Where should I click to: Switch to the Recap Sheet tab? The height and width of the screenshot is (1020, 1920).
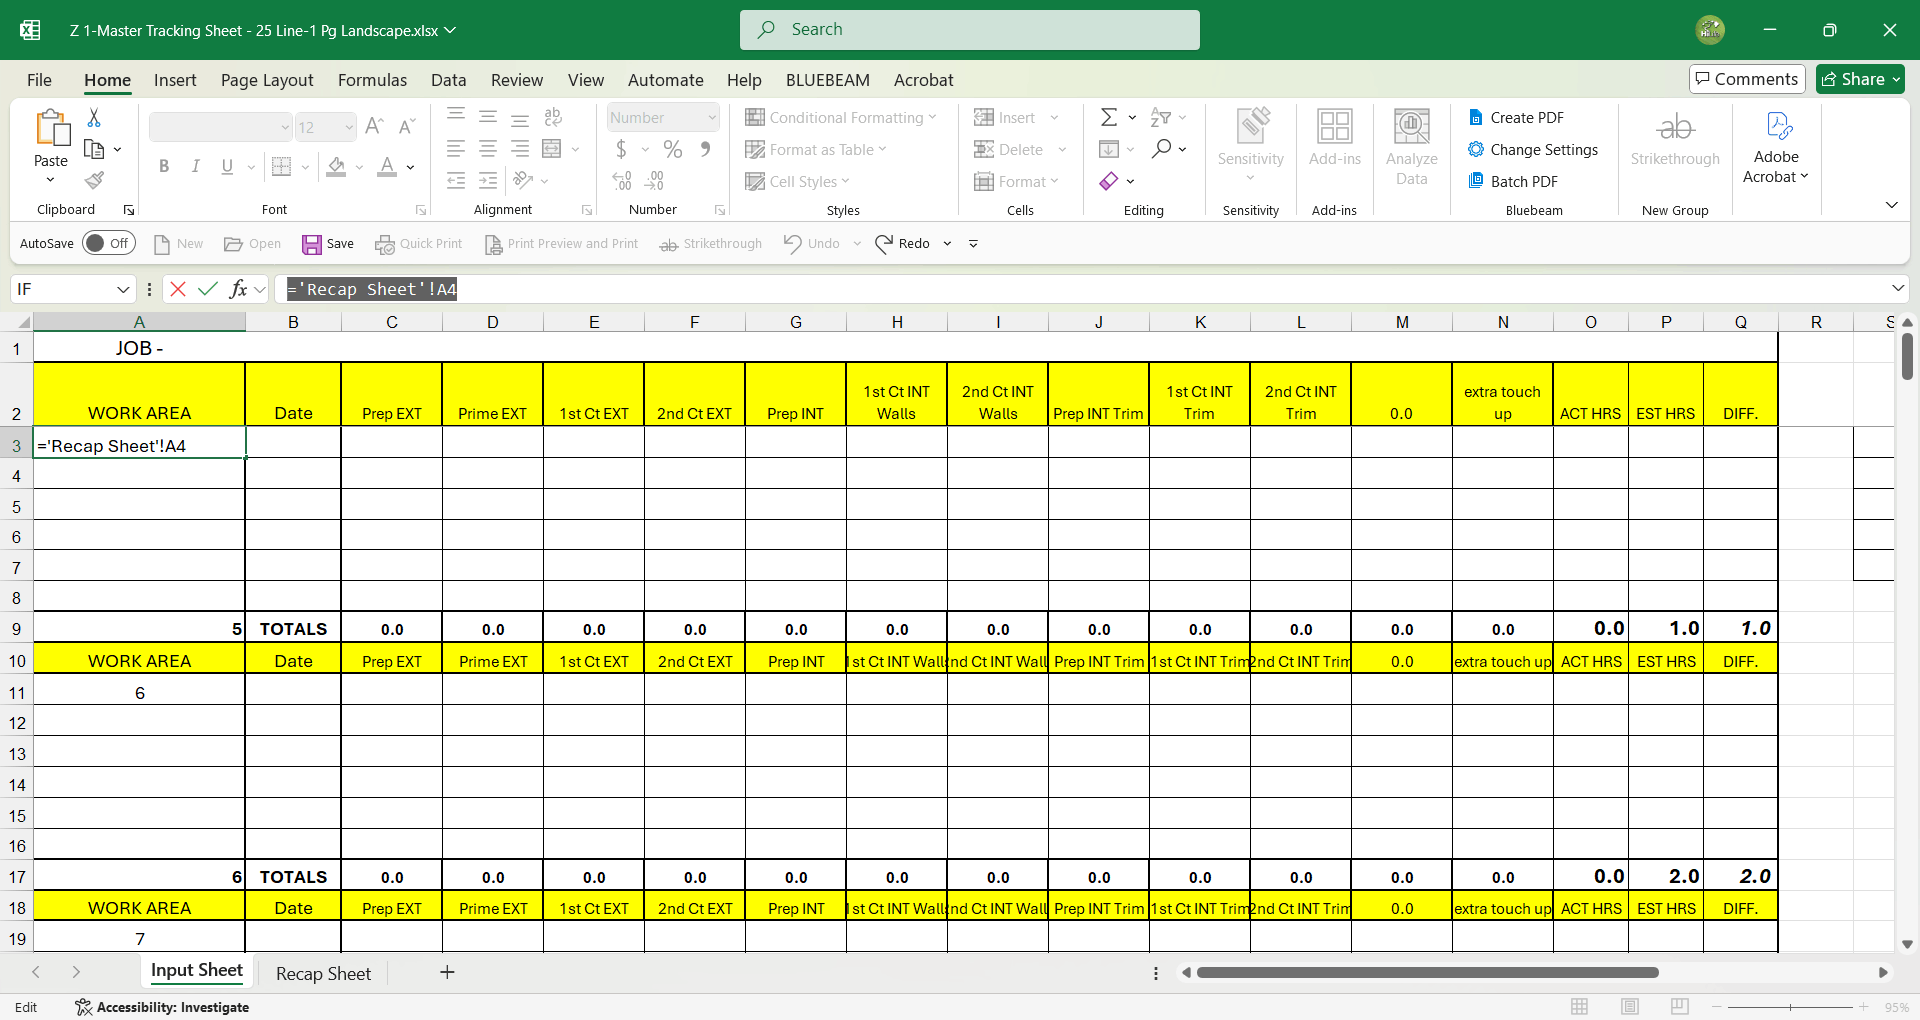tap(323, 973)
